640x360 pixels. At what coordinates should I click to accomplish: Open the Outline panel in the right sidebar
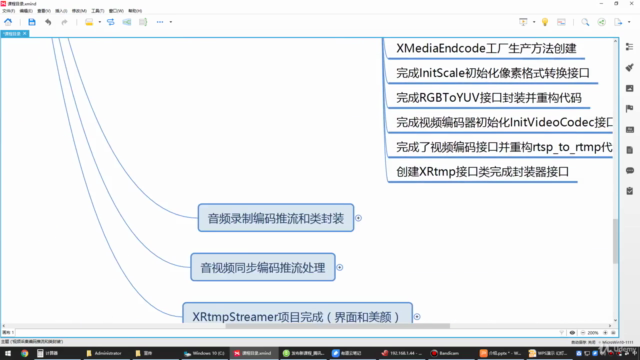629,47
